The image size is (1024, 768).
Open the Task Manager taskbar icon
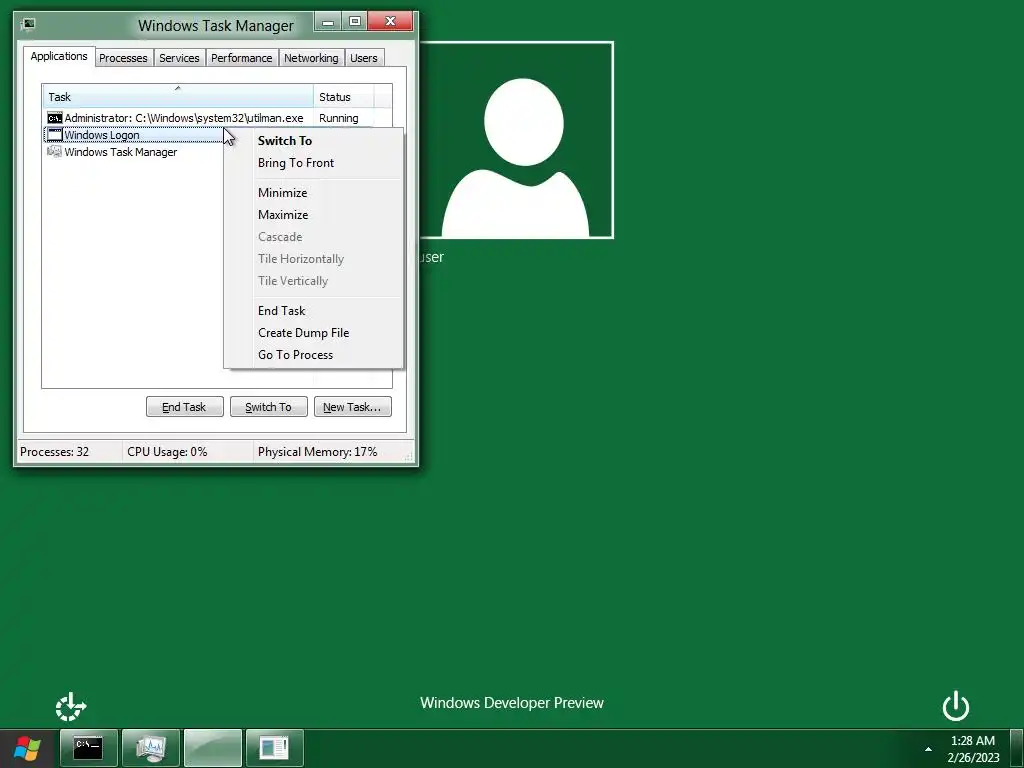(151, 748)
